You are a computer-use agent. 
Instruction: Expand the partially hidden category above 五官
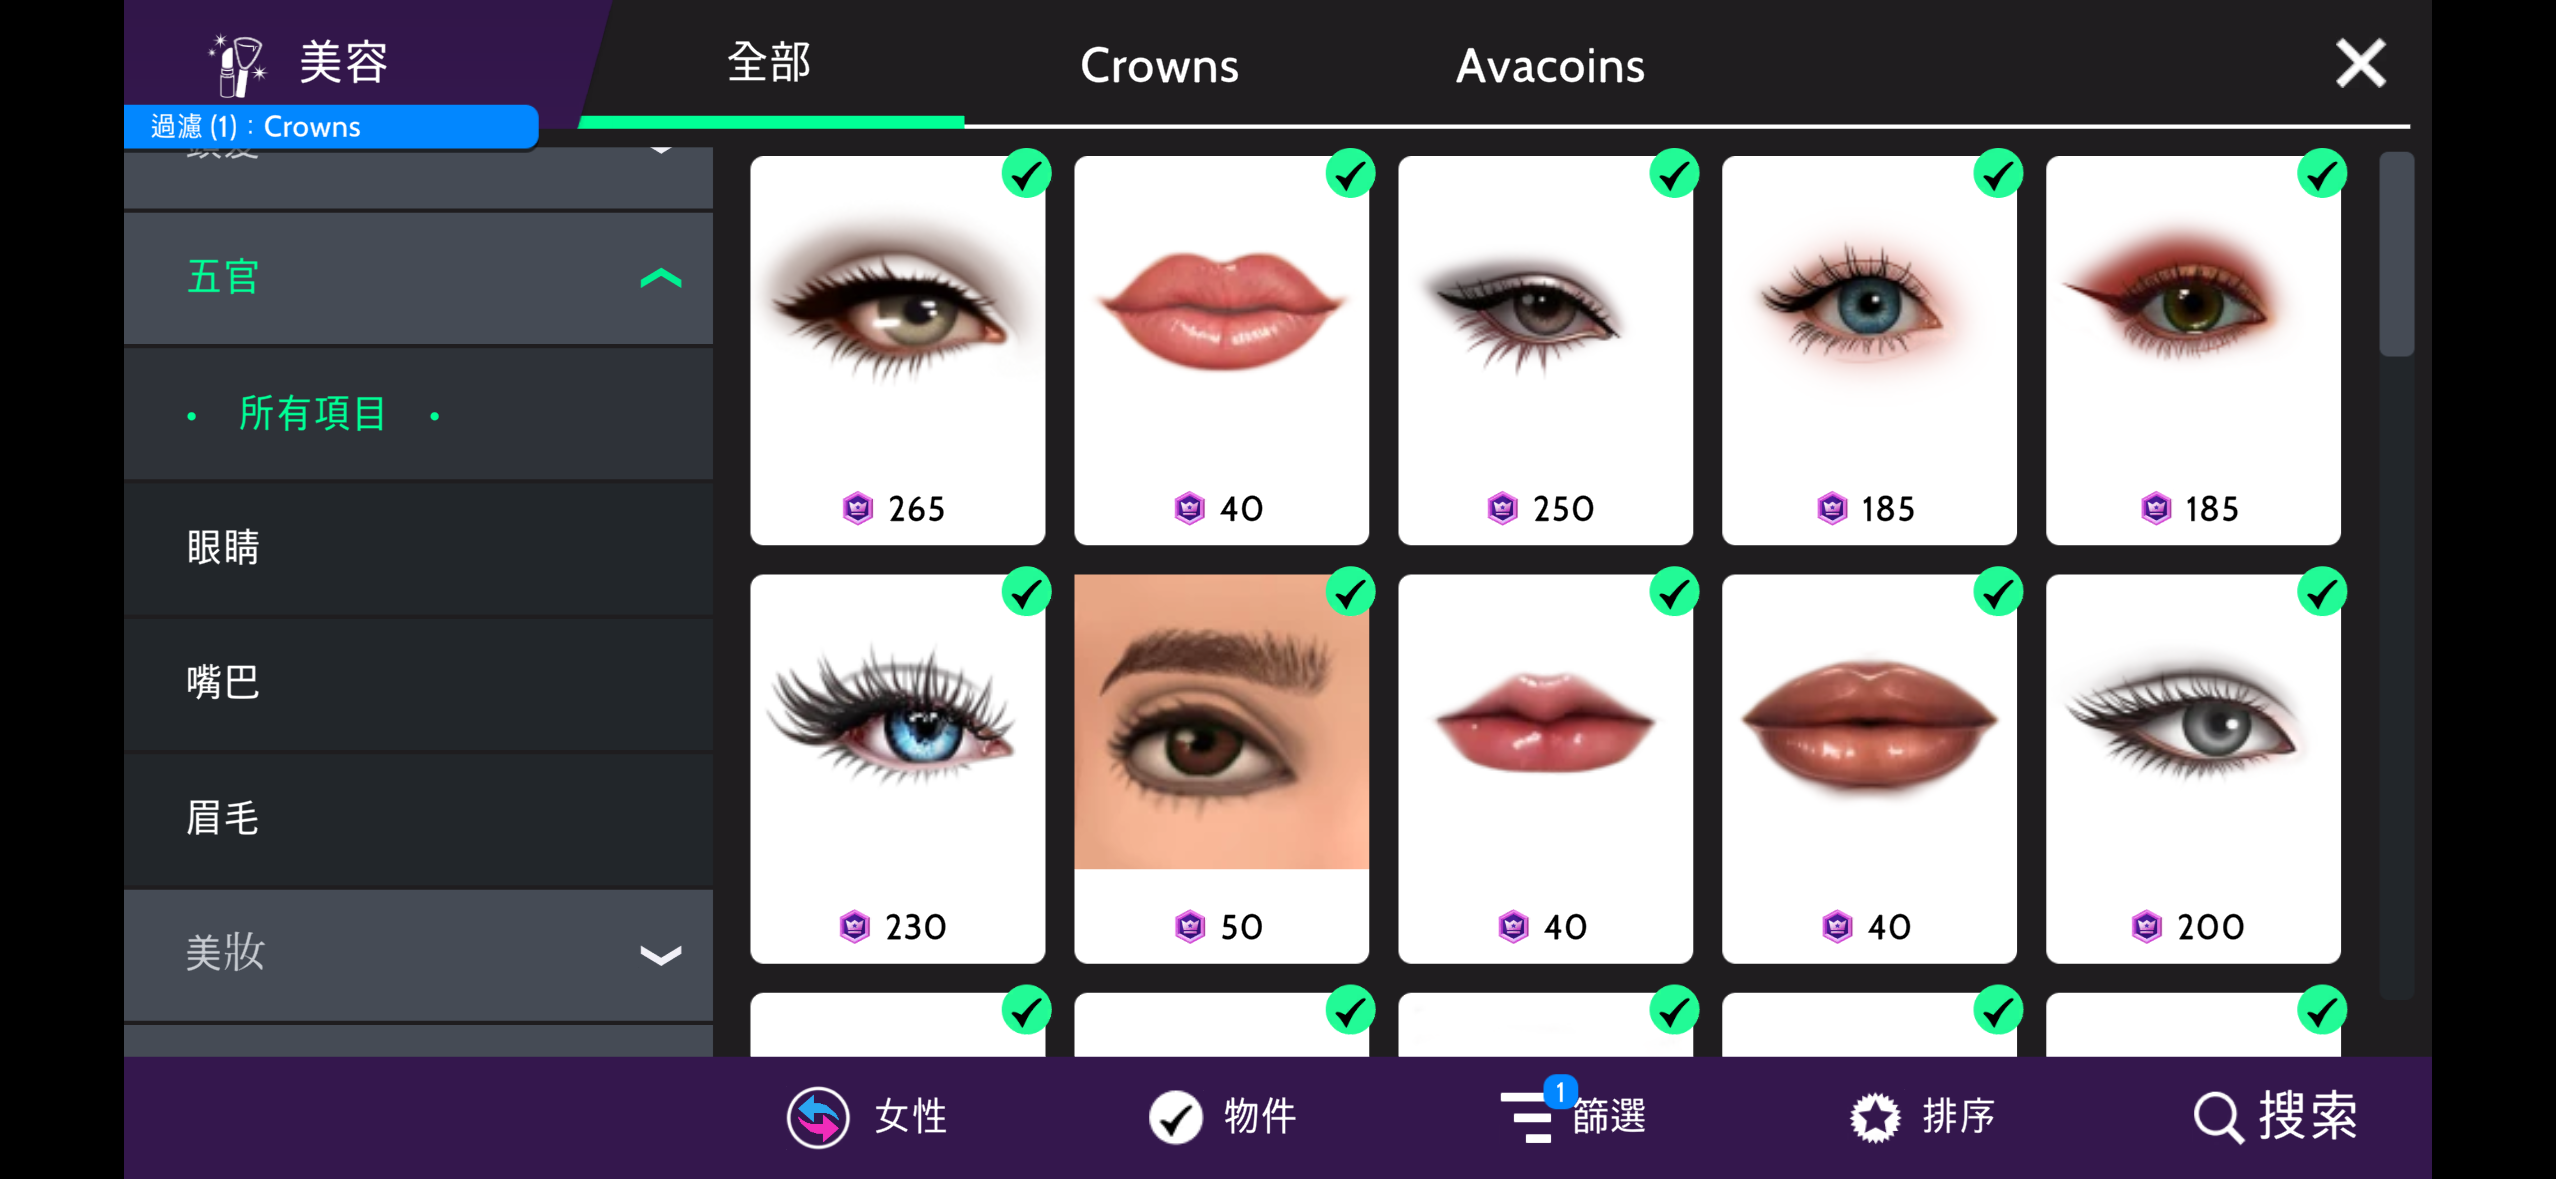tap(418, 178)
